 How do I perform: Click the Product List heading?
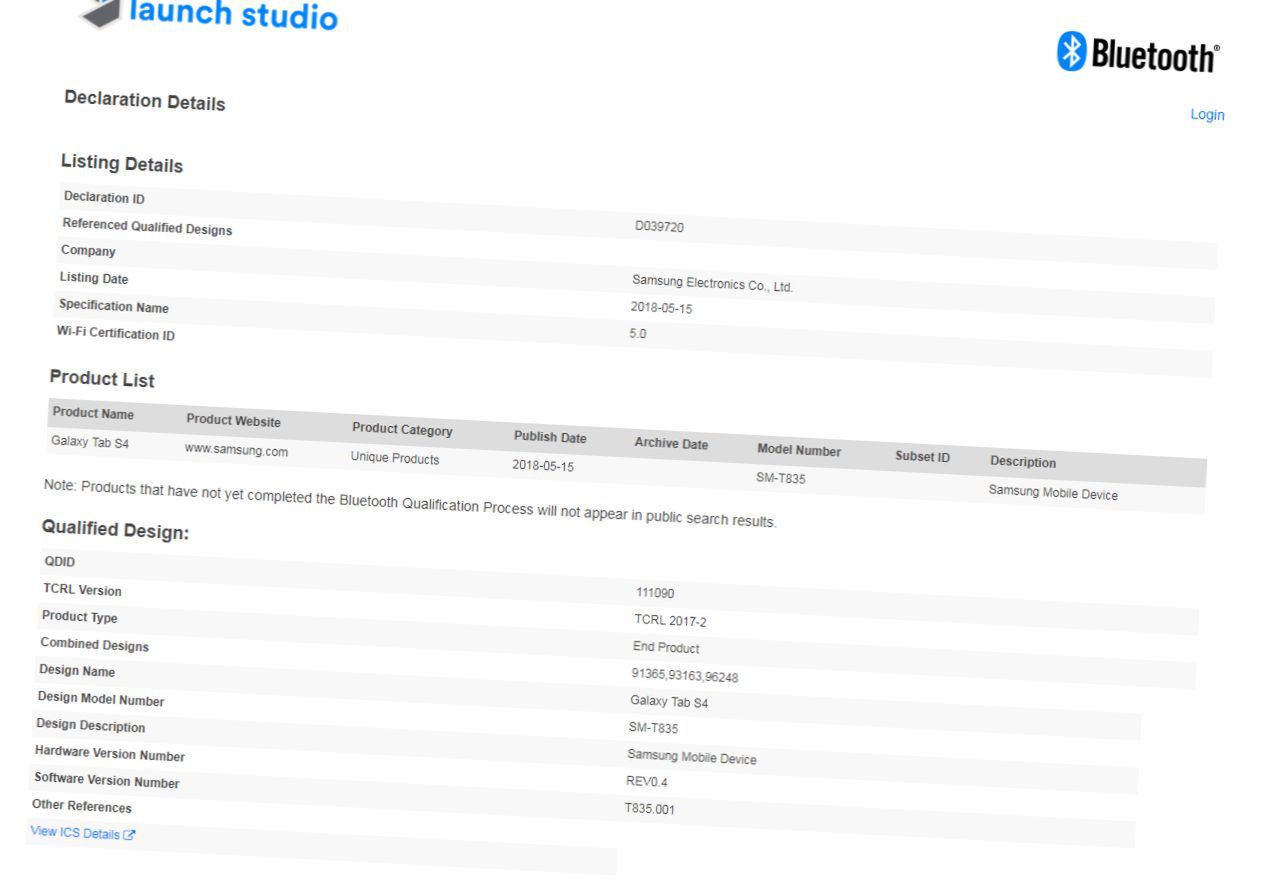(x=102, y=379)
